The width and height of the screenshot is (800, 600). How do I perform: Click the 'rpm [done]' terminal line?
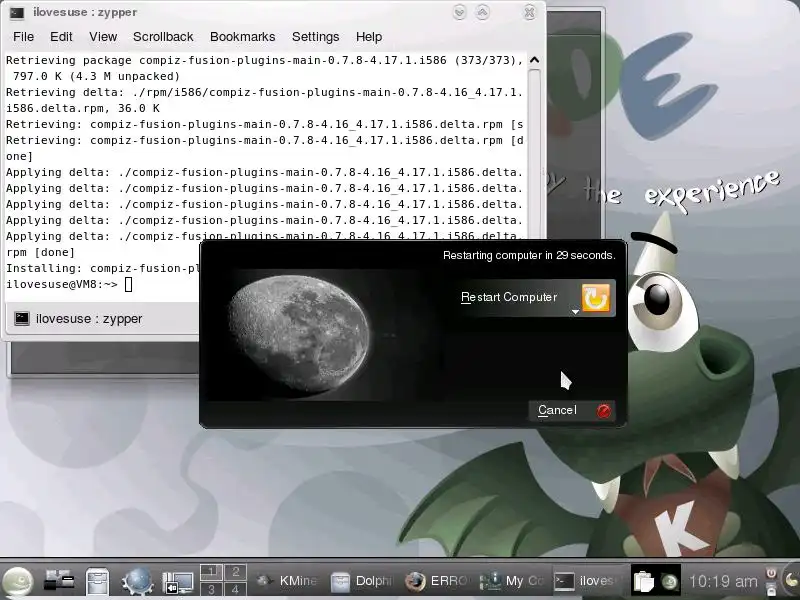pyautogui.click(x=40, y=252)
